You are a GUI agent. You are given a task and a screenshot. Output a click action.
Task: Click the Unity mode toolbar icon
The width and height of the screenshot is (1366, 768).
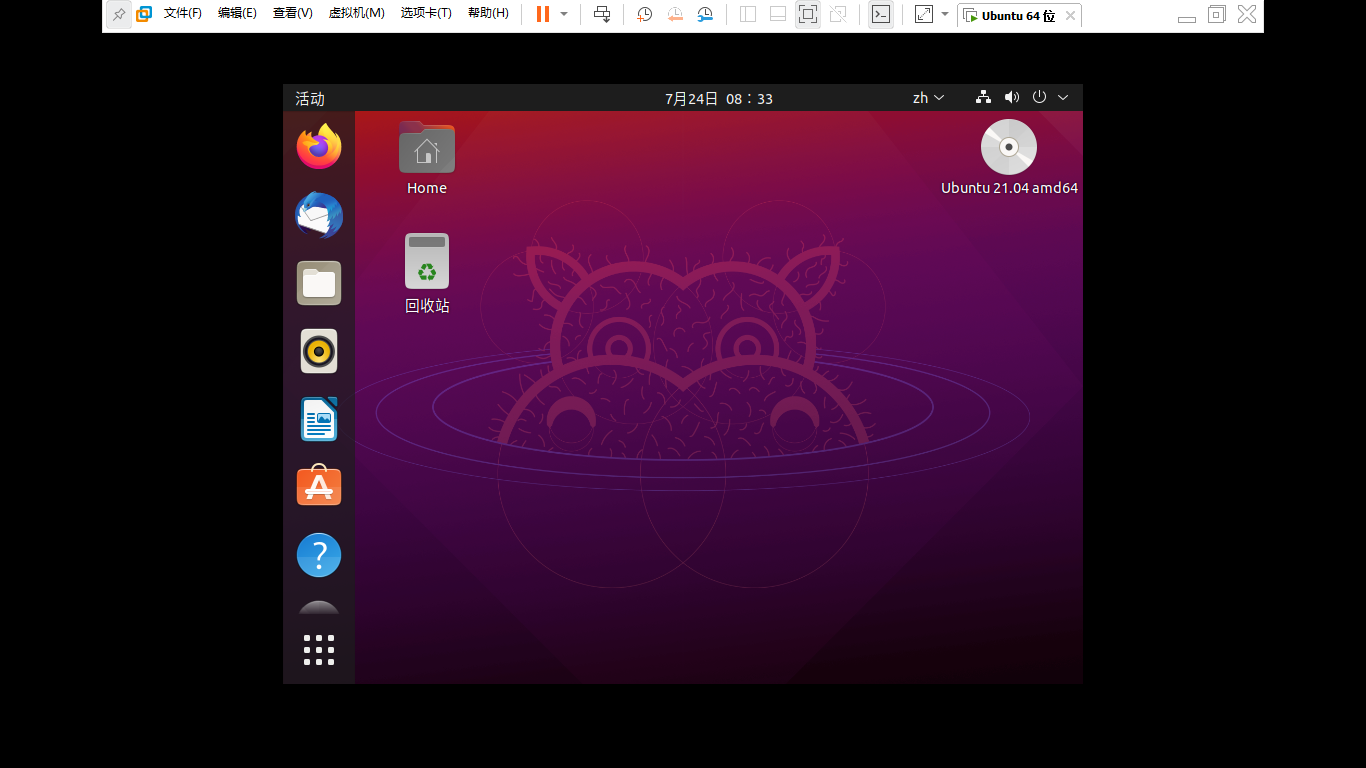(838, 14)
